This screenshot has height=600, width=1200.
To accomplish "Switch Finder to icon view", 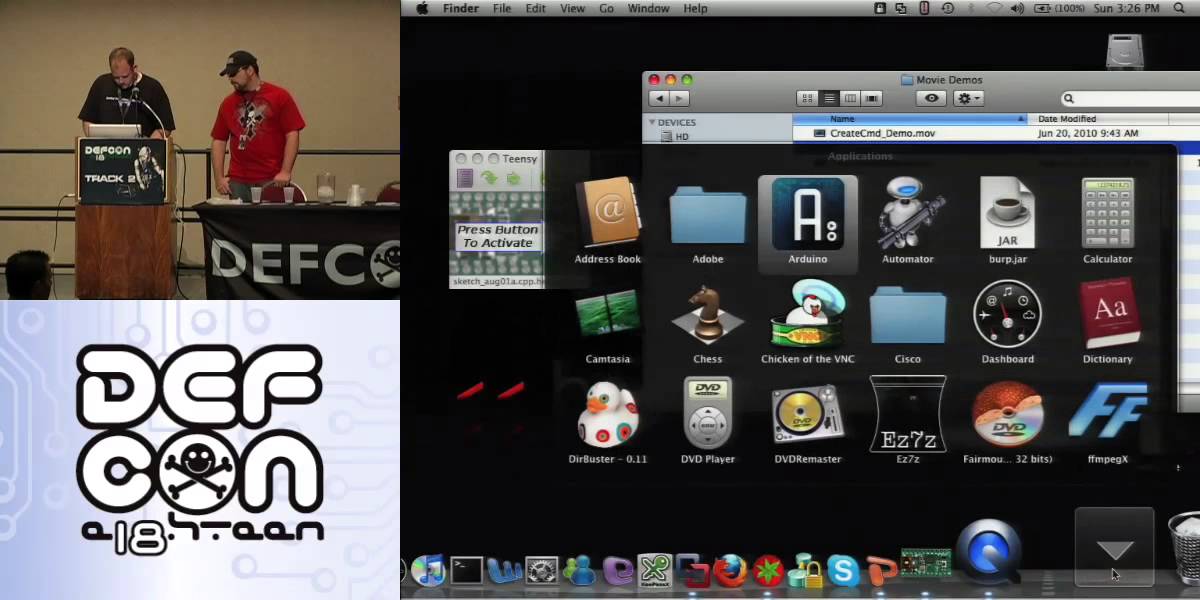I will [x=808, y=98].
